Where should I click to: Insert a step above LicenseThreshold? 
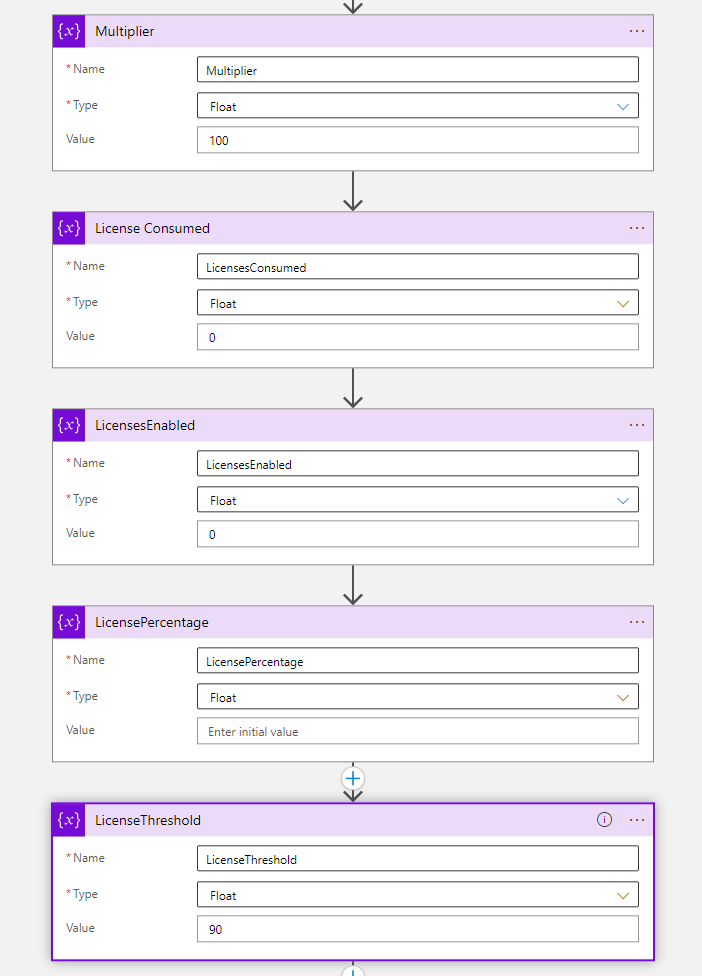point(353,778)
